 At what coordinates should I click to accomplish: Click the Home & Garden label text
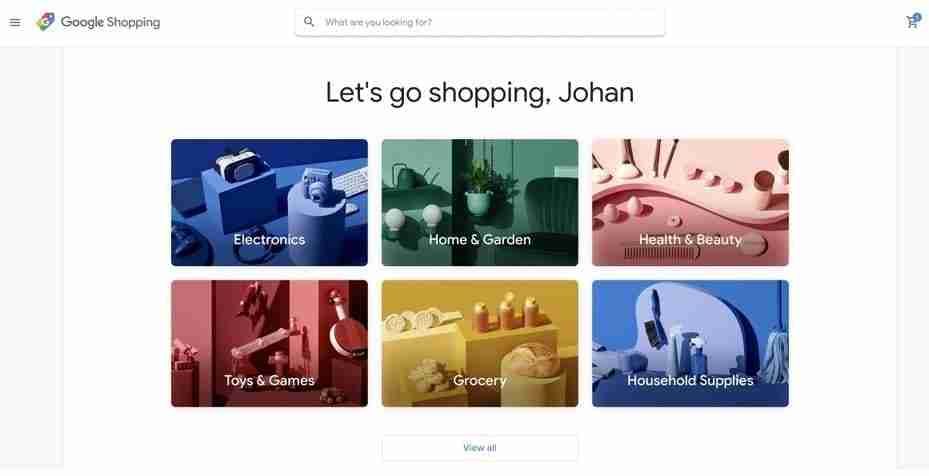480,239
